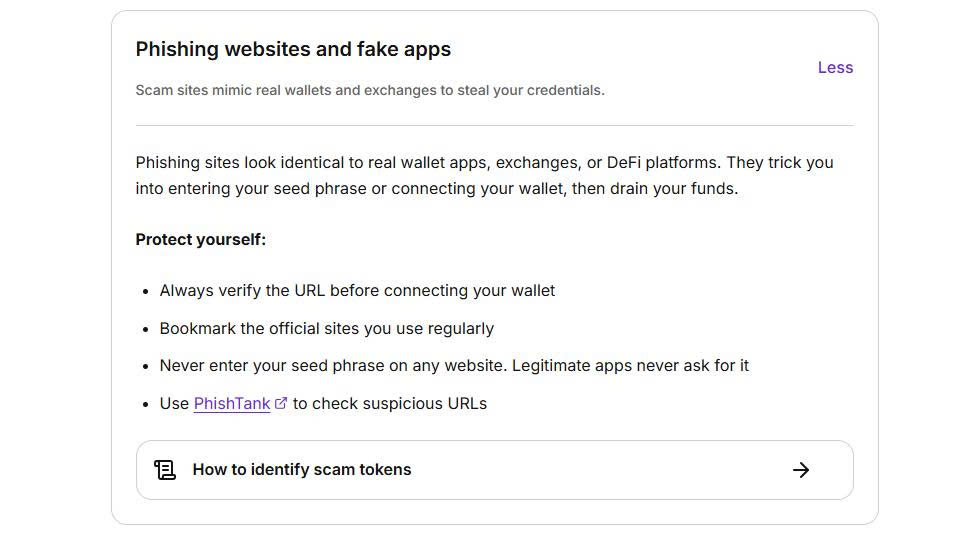Click the drain your funds sentence line
The image size is (956, 539).
(x=437, y=189)
